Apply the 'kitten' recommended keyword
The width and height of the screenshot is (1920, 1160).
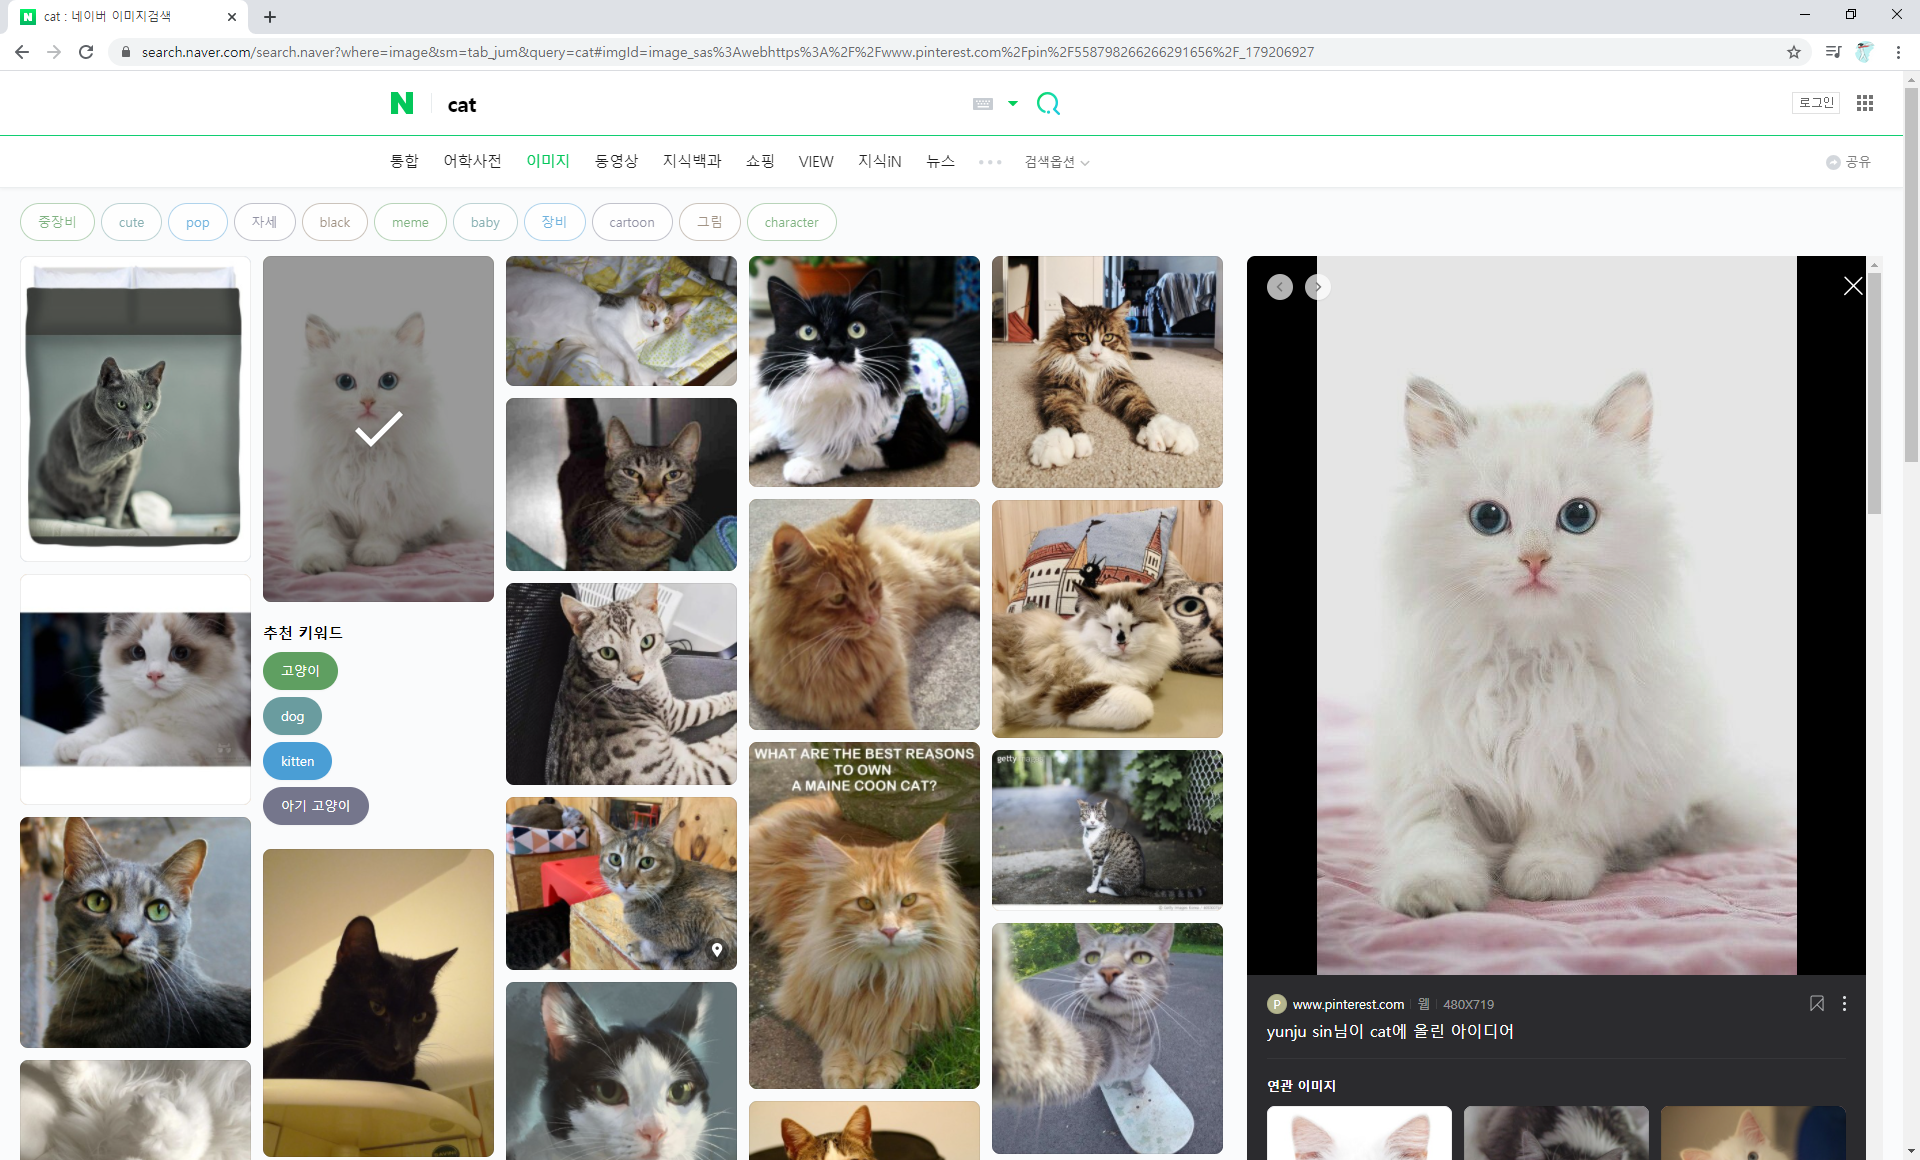coord(297,761)
